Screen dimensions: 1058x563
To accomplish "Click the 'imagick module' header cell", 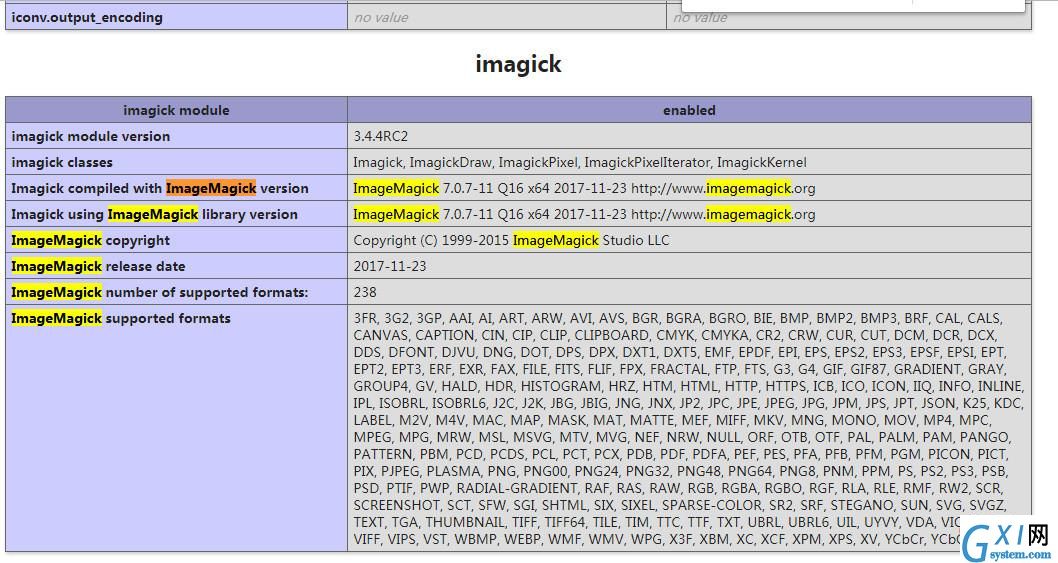I will pyautogui.click(x=176, y=110).
